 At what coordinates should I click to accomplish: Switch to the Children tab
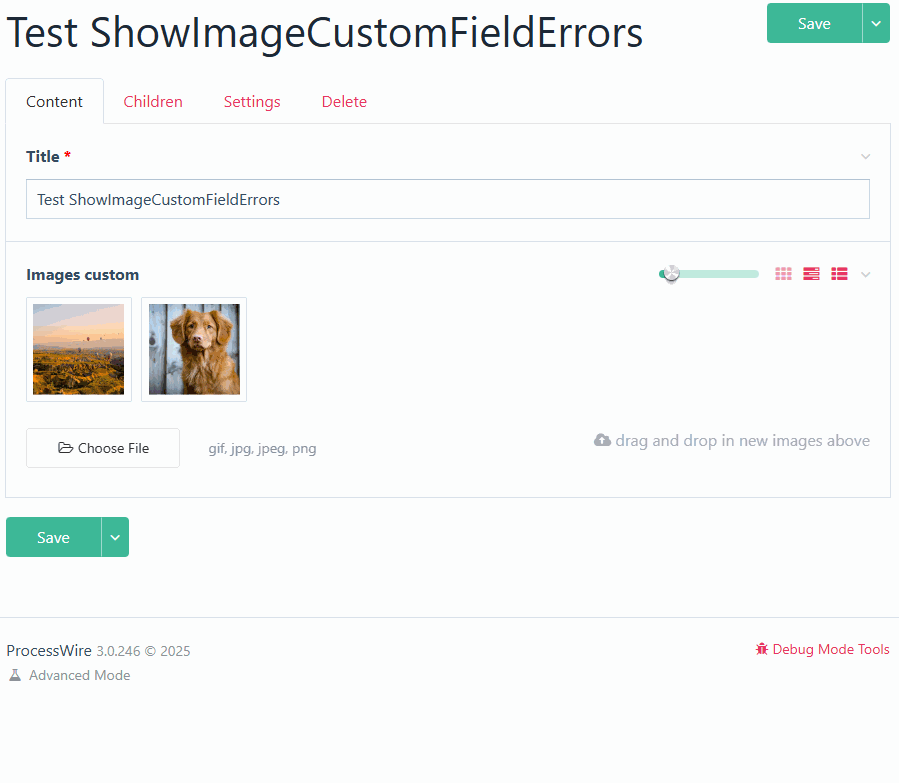tap(153, 102)
